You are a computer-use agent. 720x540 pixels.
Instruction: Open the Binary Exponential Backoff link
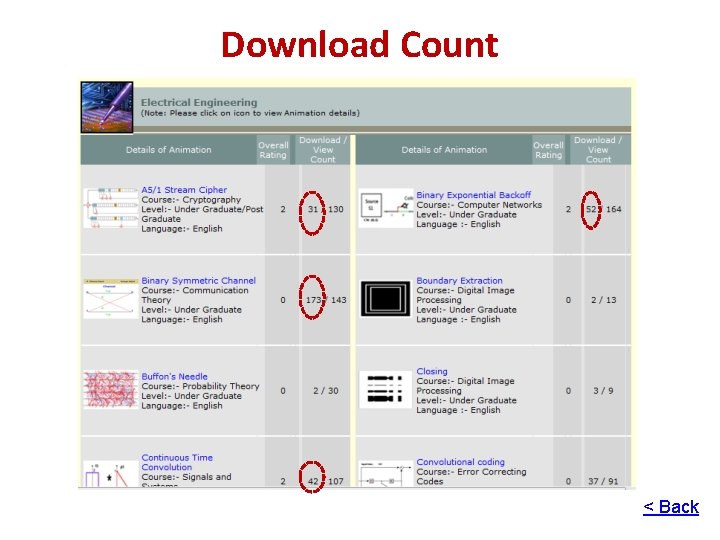click(473, 195)
